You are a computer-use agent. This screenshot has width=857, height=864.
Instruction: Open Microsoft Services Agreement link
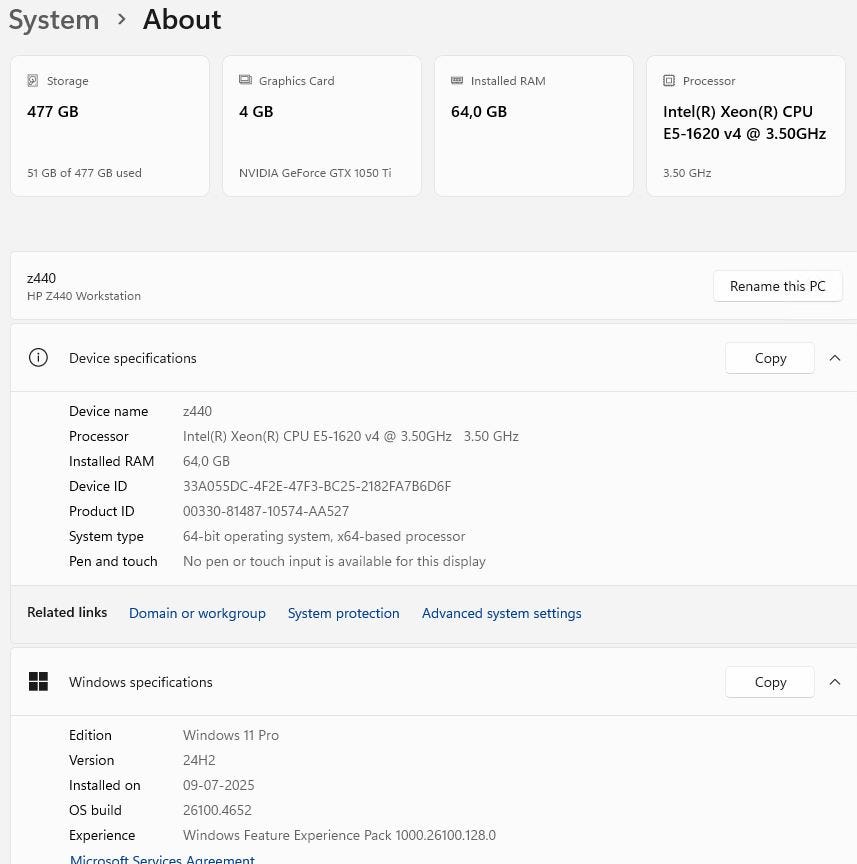click(x=162, y=859)
